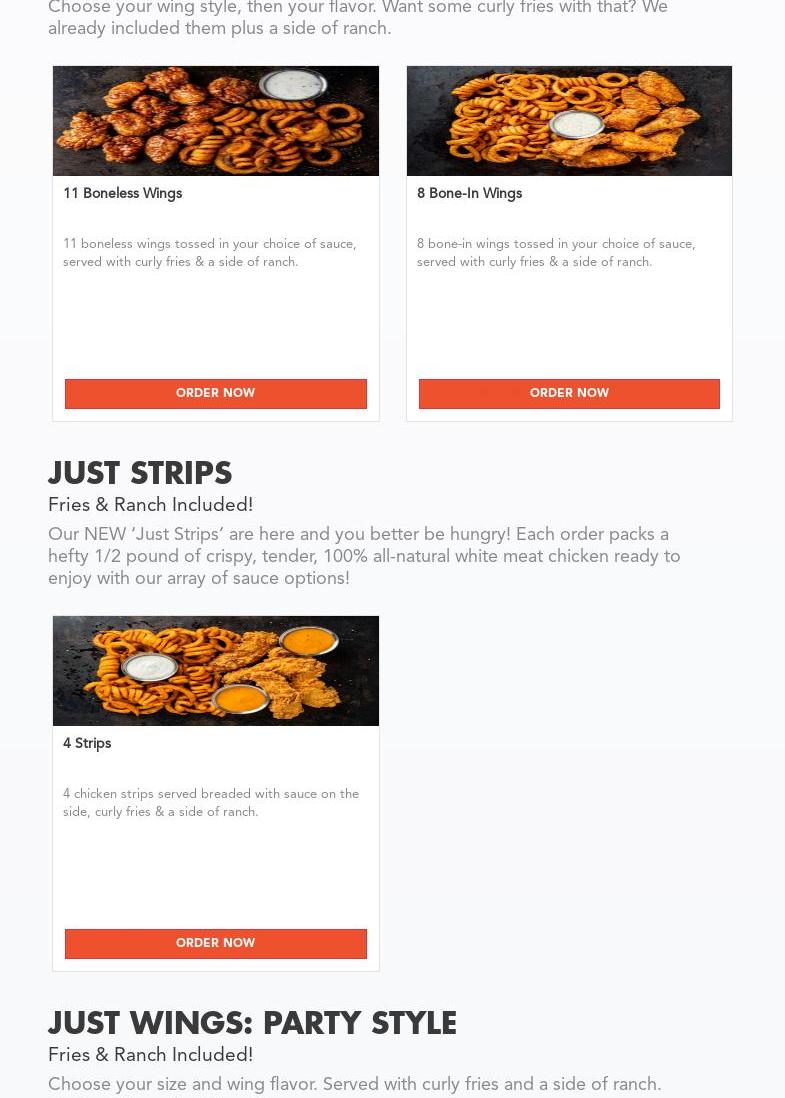The image size is (785, 1098).
Task: Click the 'Choose your size and wing flavor' text
Action: pyautogui.click(x=354, y=1084)
